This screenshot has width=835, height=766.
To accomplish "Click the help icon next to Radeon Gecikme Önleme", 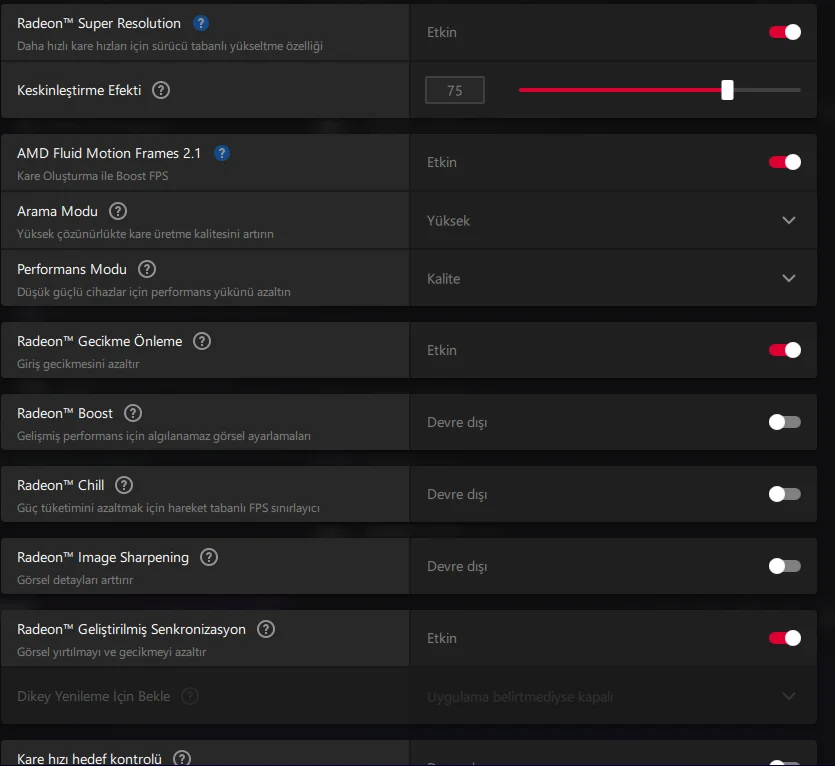I will [x=202, y=341].
